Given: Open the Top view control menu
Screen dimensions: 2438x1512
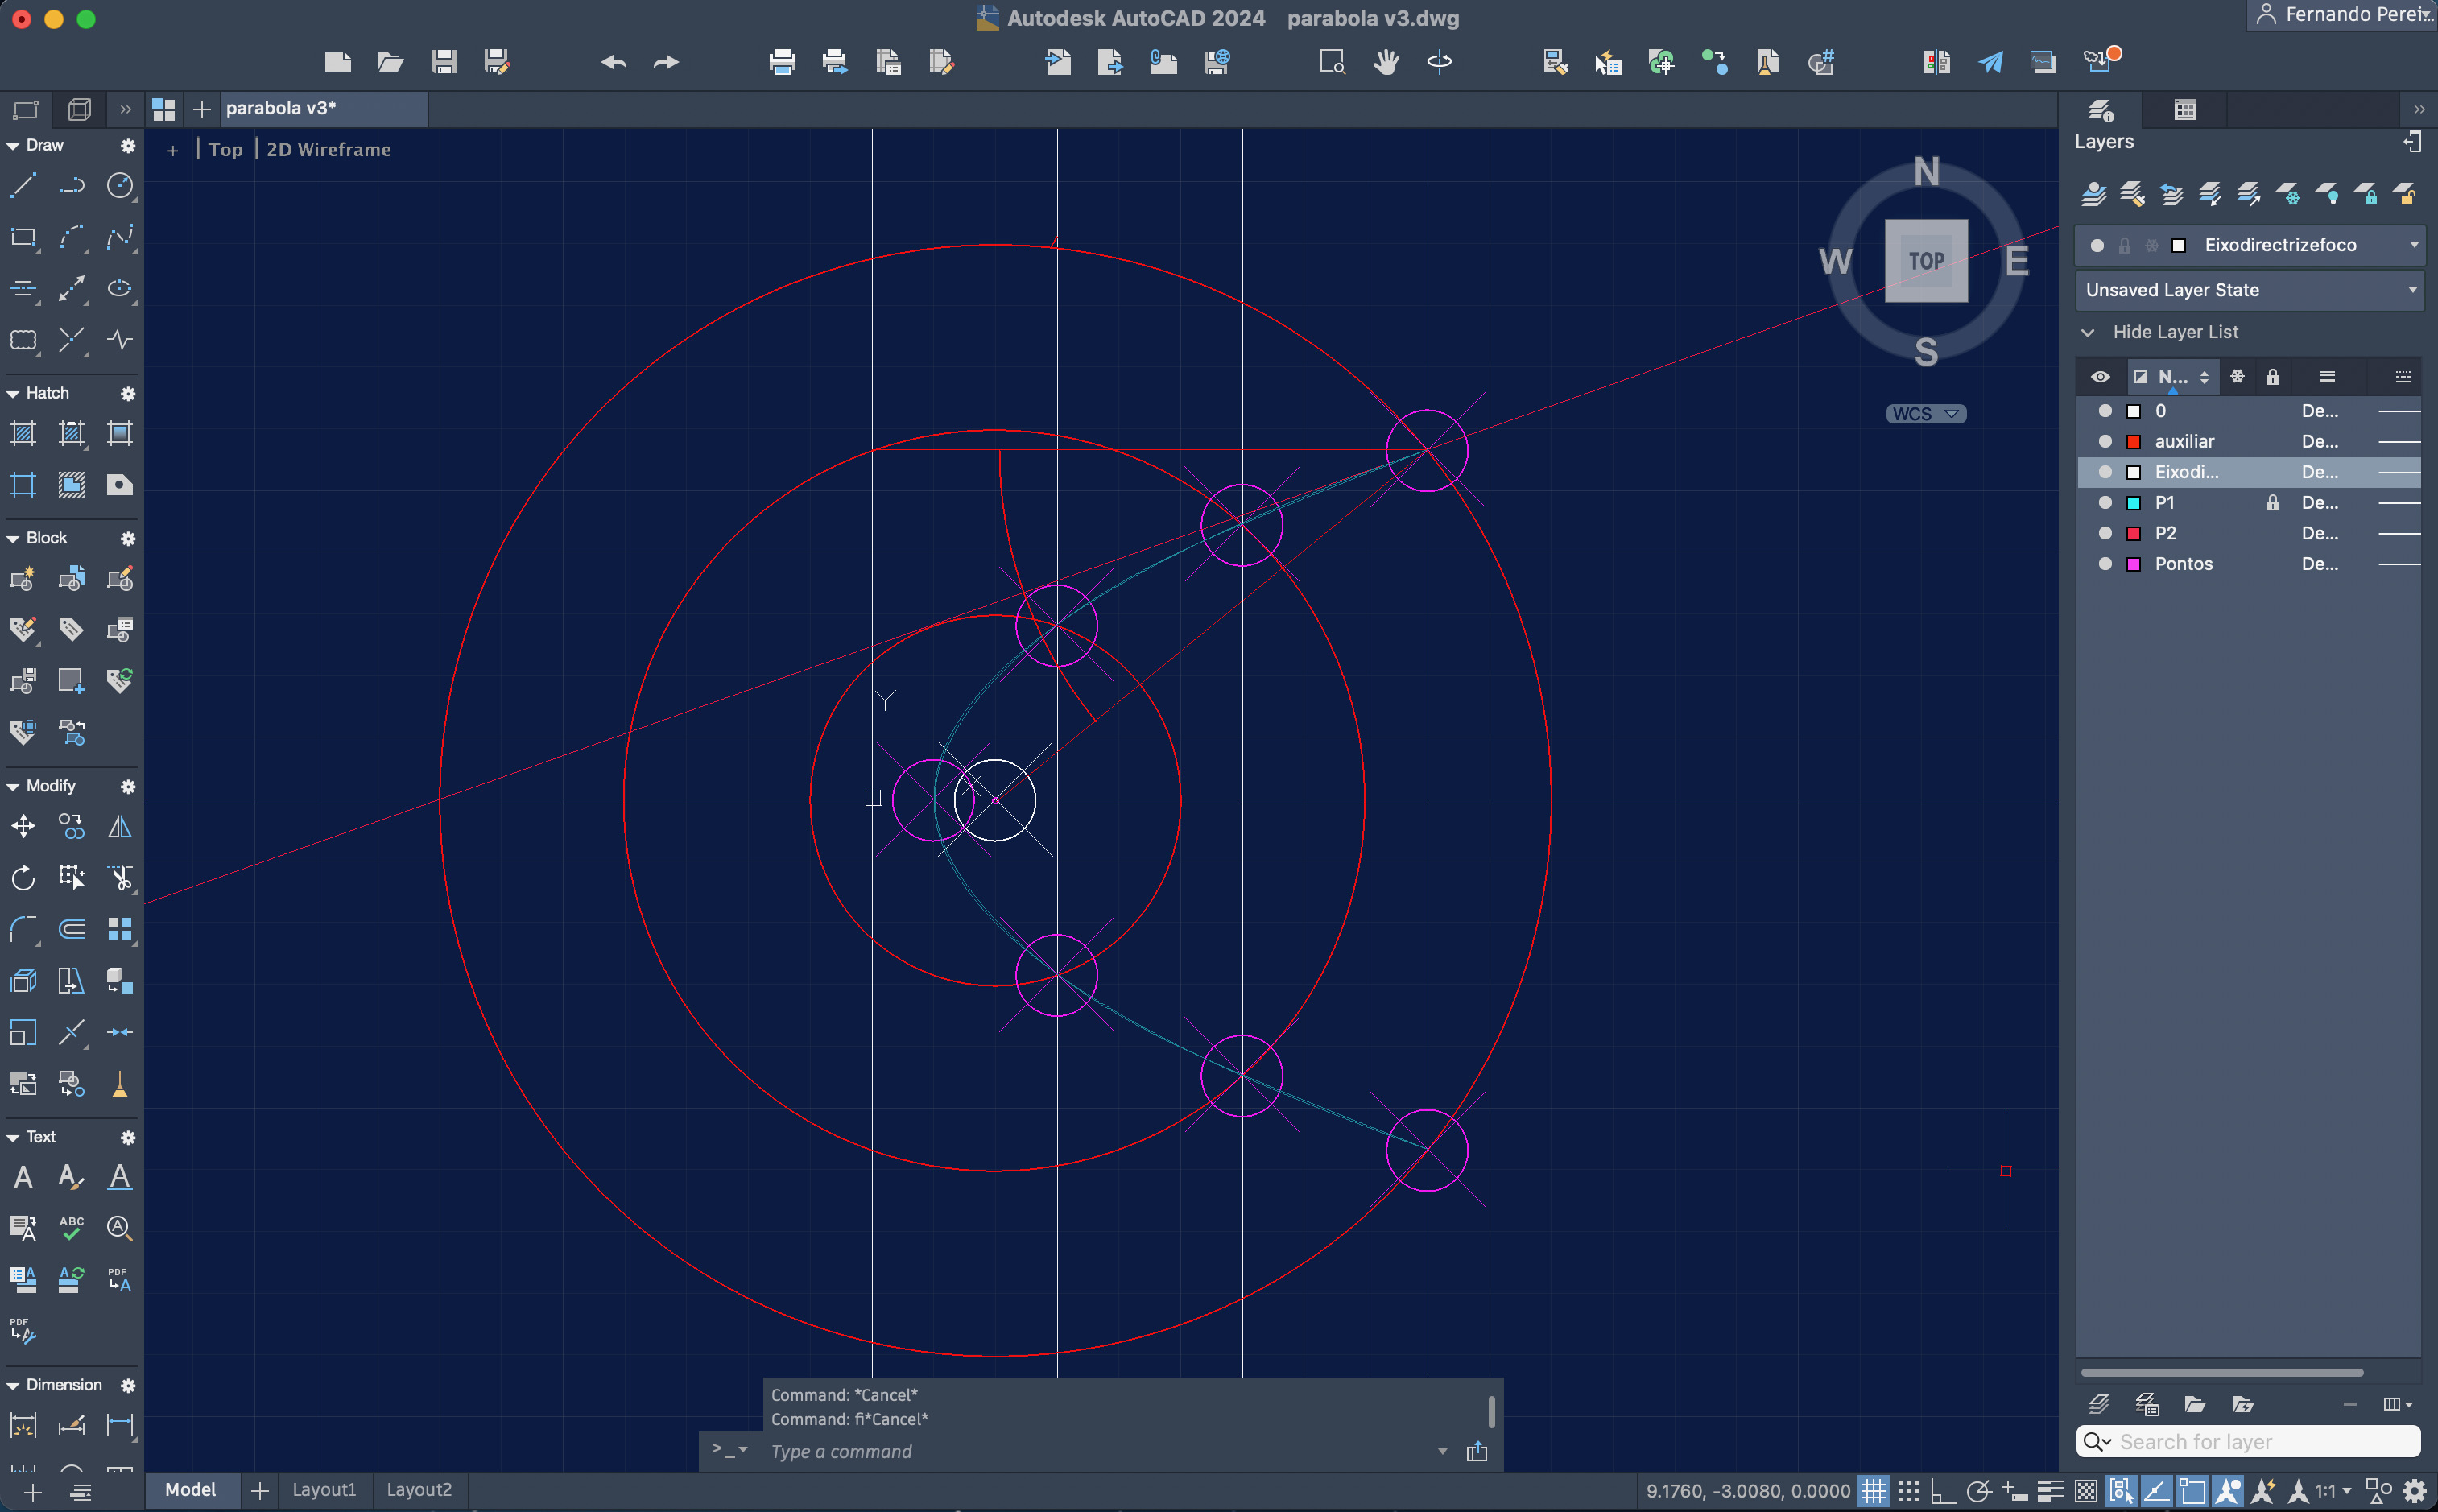Looking at the screenshot, I should pyautogui.click(x=226, y=149).
